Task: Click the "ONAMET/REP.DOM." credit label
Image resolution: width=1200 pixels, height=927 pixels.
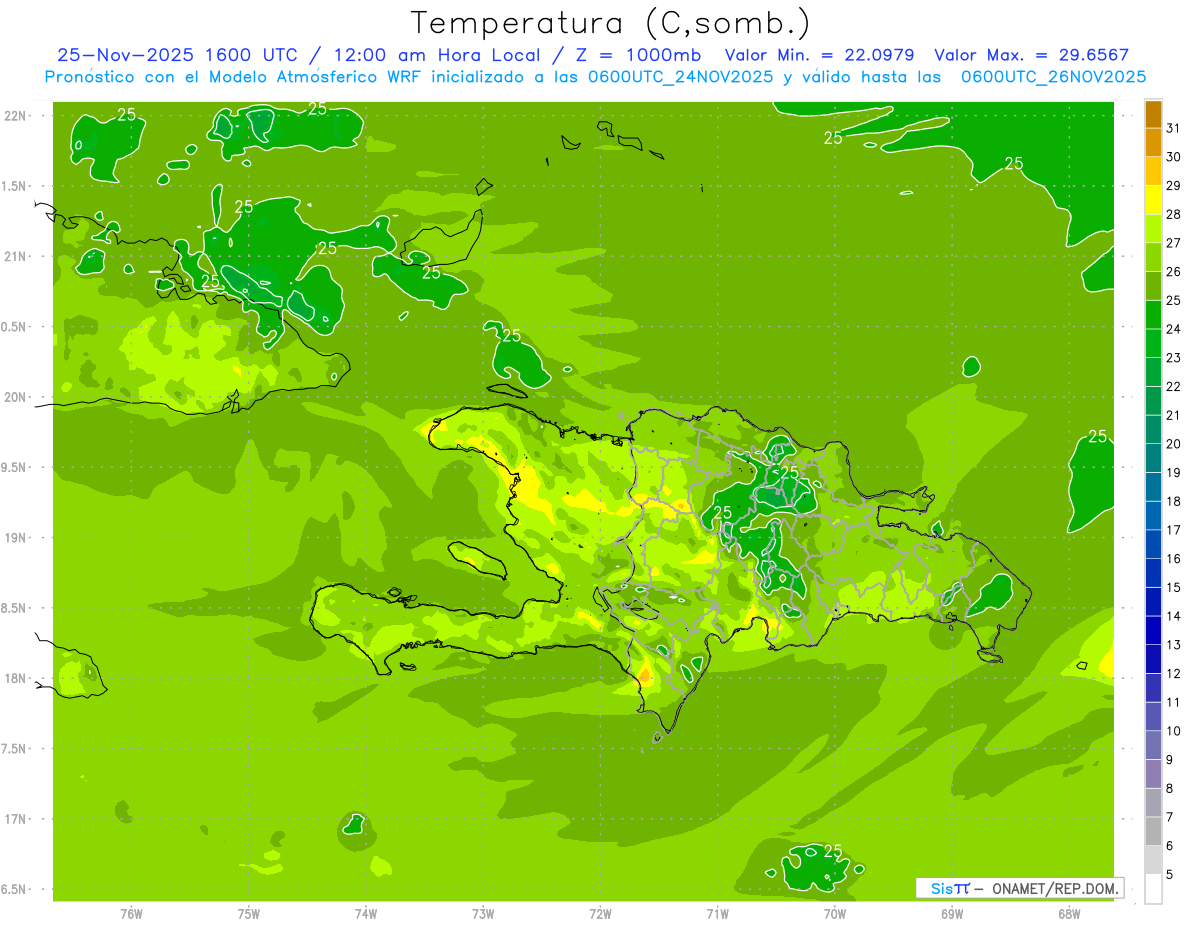Action: click(x=1055, y=888)
